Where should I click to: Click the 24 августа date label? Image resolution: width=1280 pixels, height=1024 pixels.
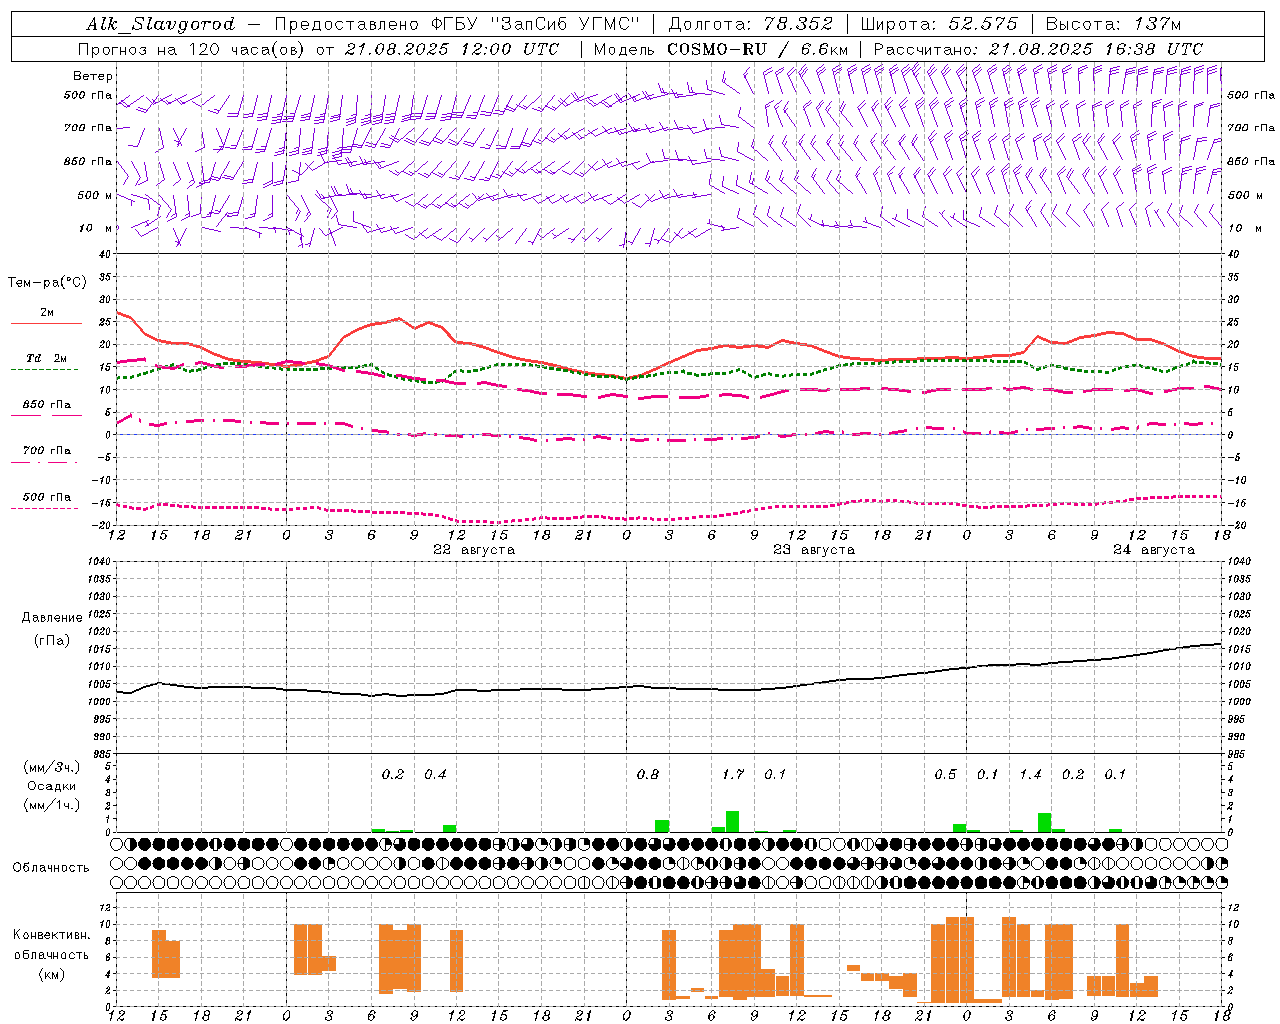1154,550
